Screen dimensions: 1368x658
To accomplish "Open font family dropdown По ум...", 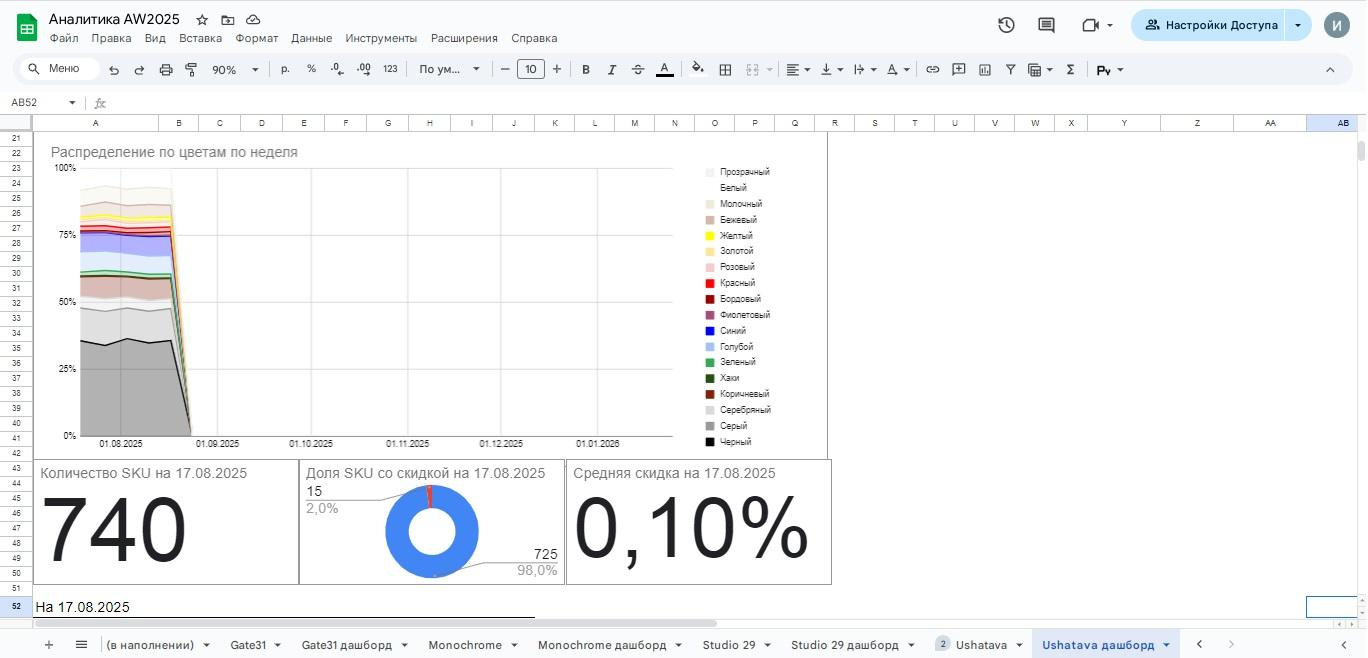I will (449, 69).
